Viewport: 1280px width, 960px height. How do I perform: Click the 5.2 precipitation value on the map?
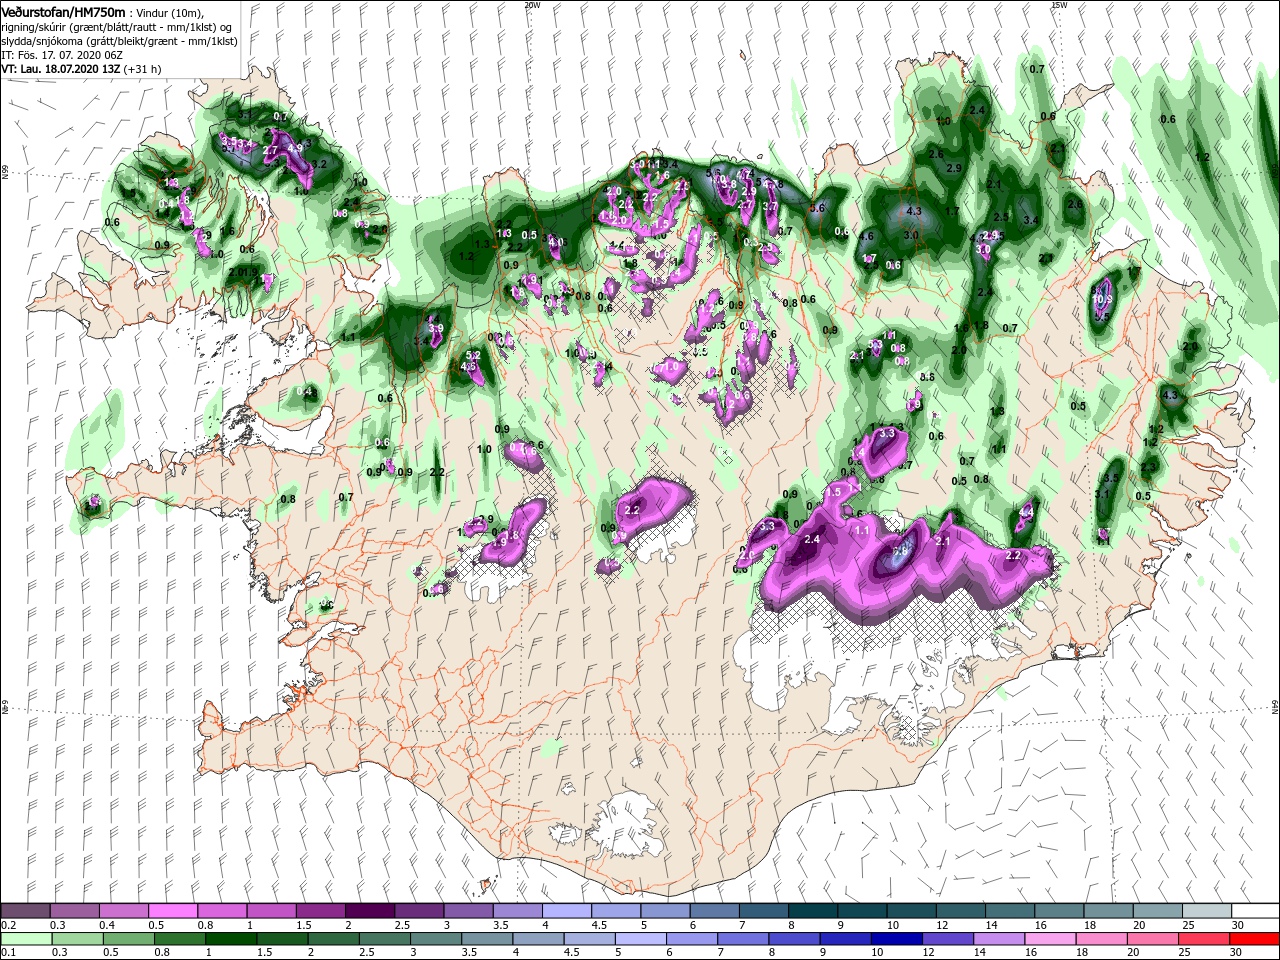pos(474,355)
